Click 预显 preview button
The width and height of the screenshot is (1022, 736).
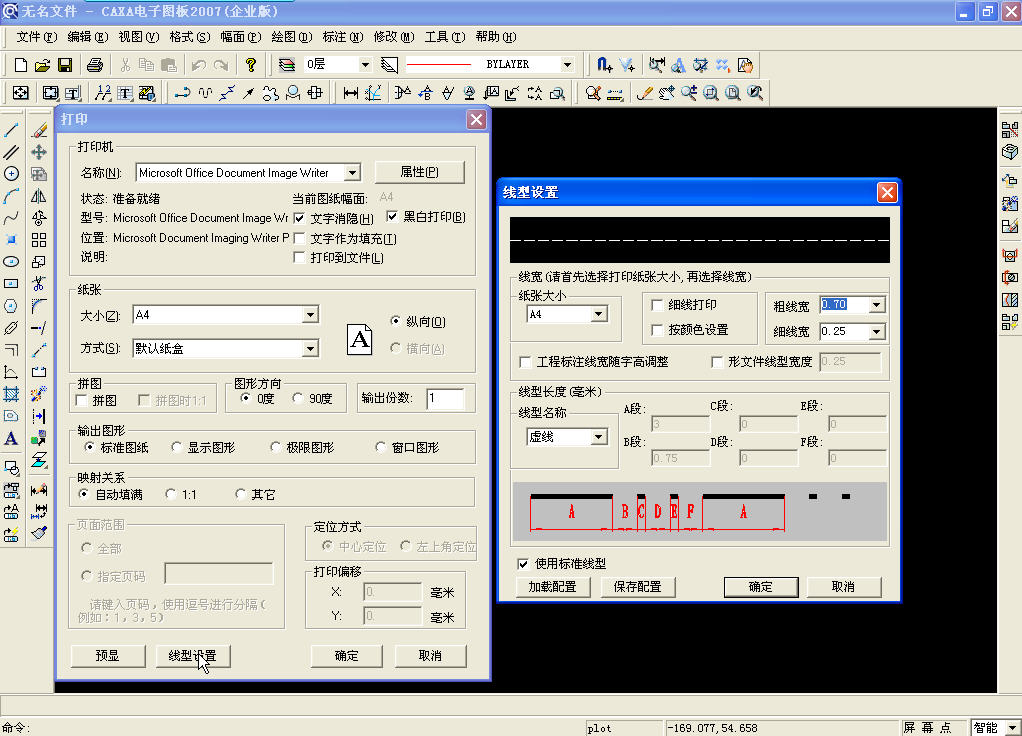coord(108,656)
